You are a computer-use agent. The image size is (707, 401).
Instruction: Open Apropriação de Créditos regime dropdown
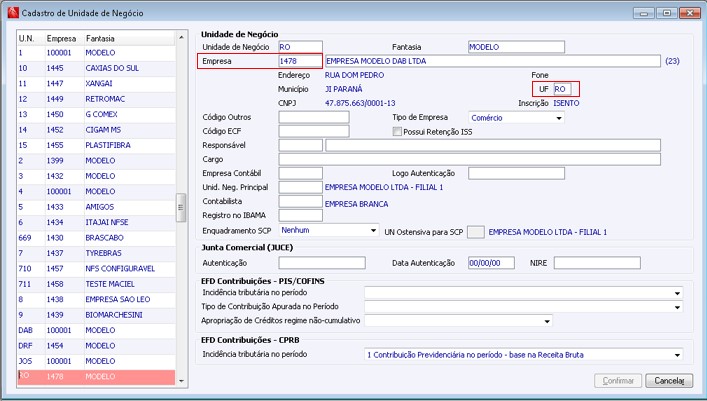pos(458,321)
